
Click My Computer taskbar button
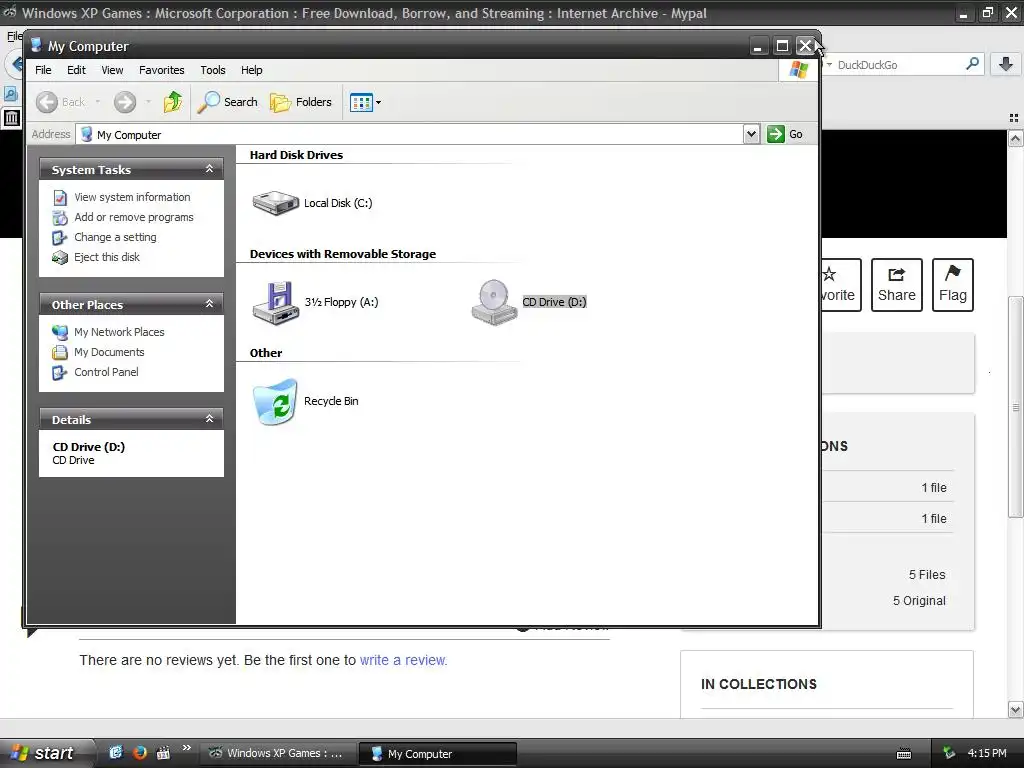[438, 754]
